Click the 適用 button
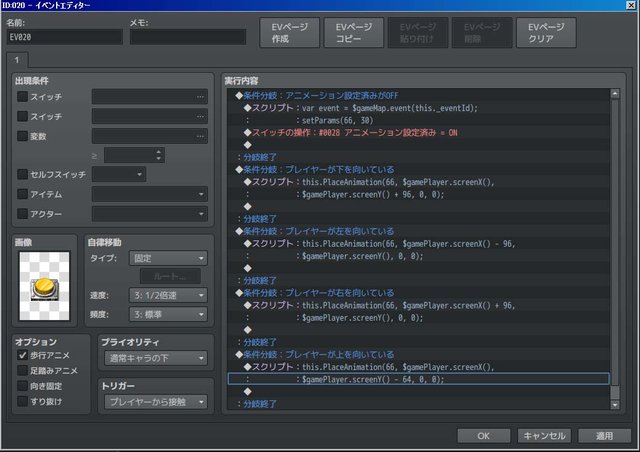 (604, 436)
